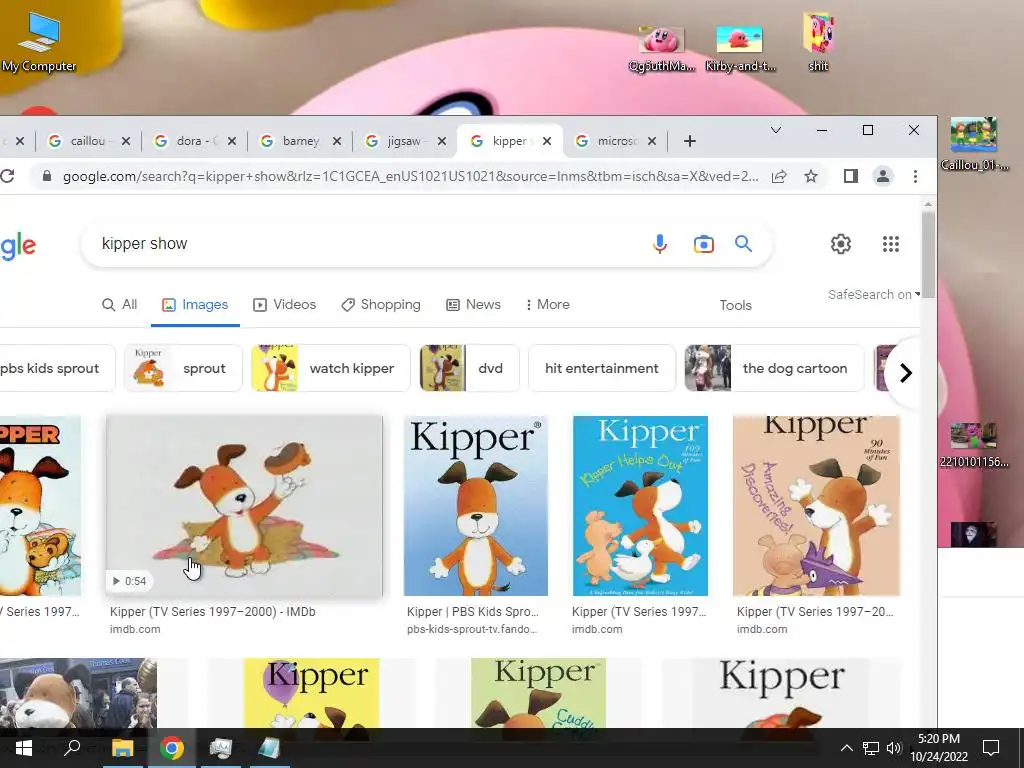Screen dimensions: 1024x768
Task: Open Kipper Helps Out cover image
Action: (x=640, y=505)
